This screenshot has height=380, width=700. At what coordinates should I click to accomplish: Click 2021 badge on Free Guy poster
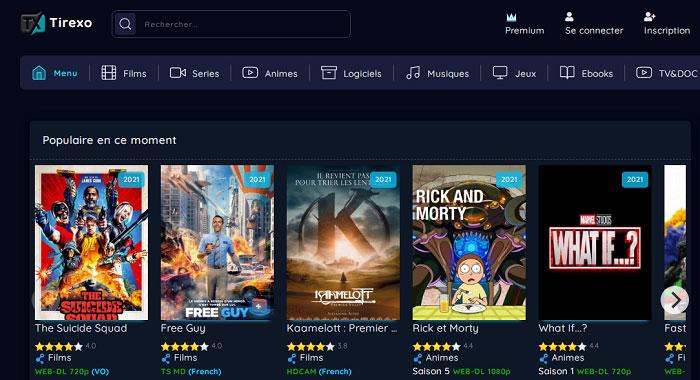click(x=257, y=180)
